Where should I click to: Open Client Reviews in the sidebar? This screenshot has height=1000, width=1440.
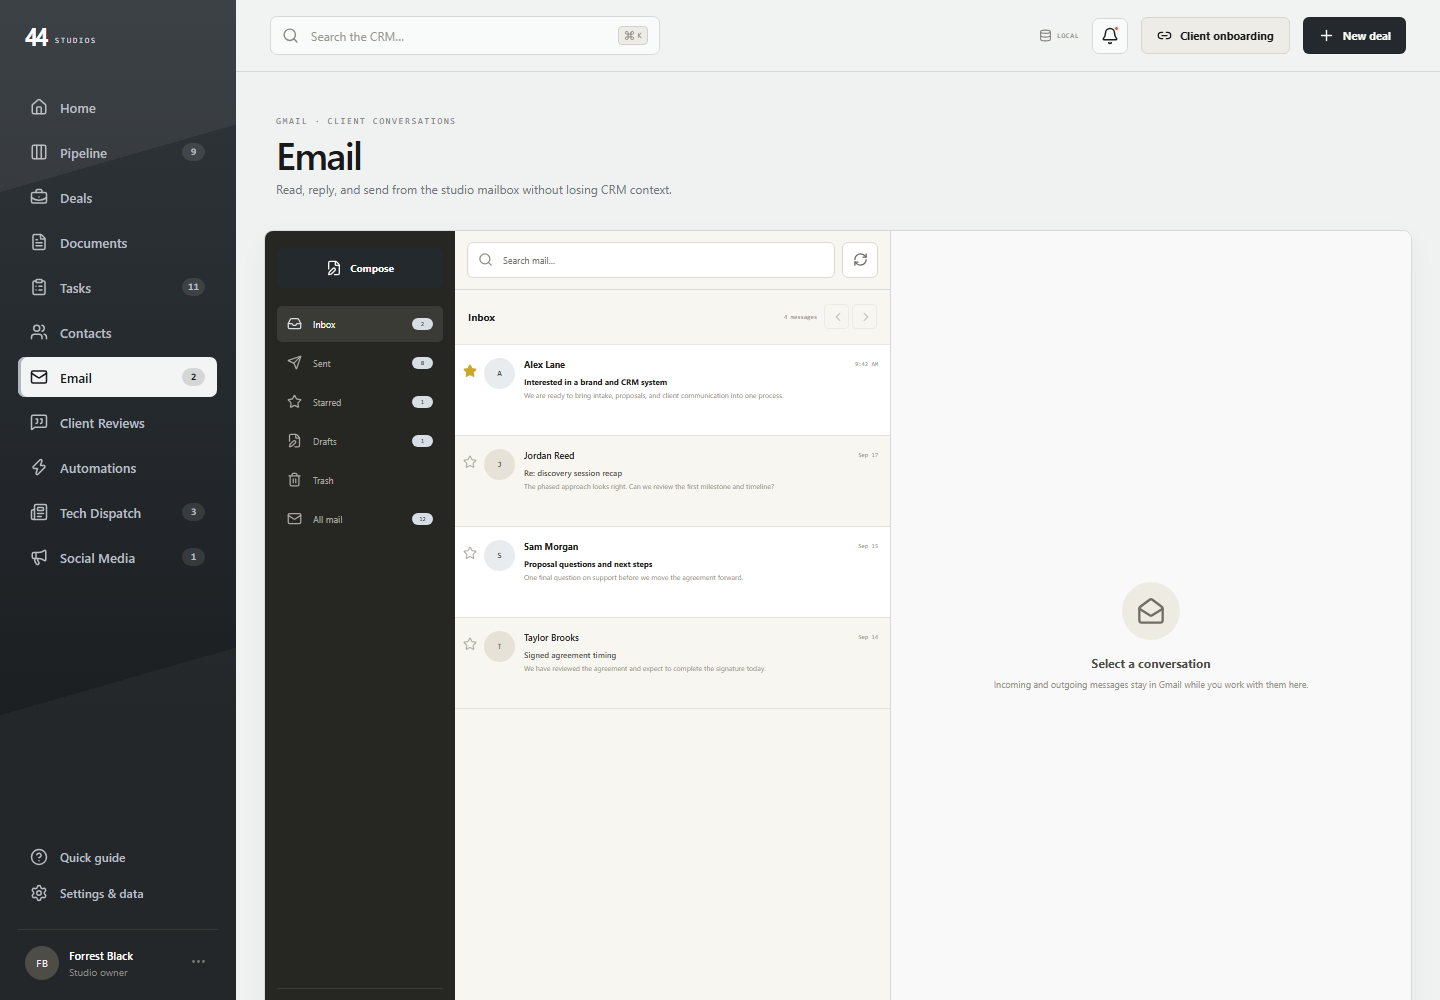[118, 423]
